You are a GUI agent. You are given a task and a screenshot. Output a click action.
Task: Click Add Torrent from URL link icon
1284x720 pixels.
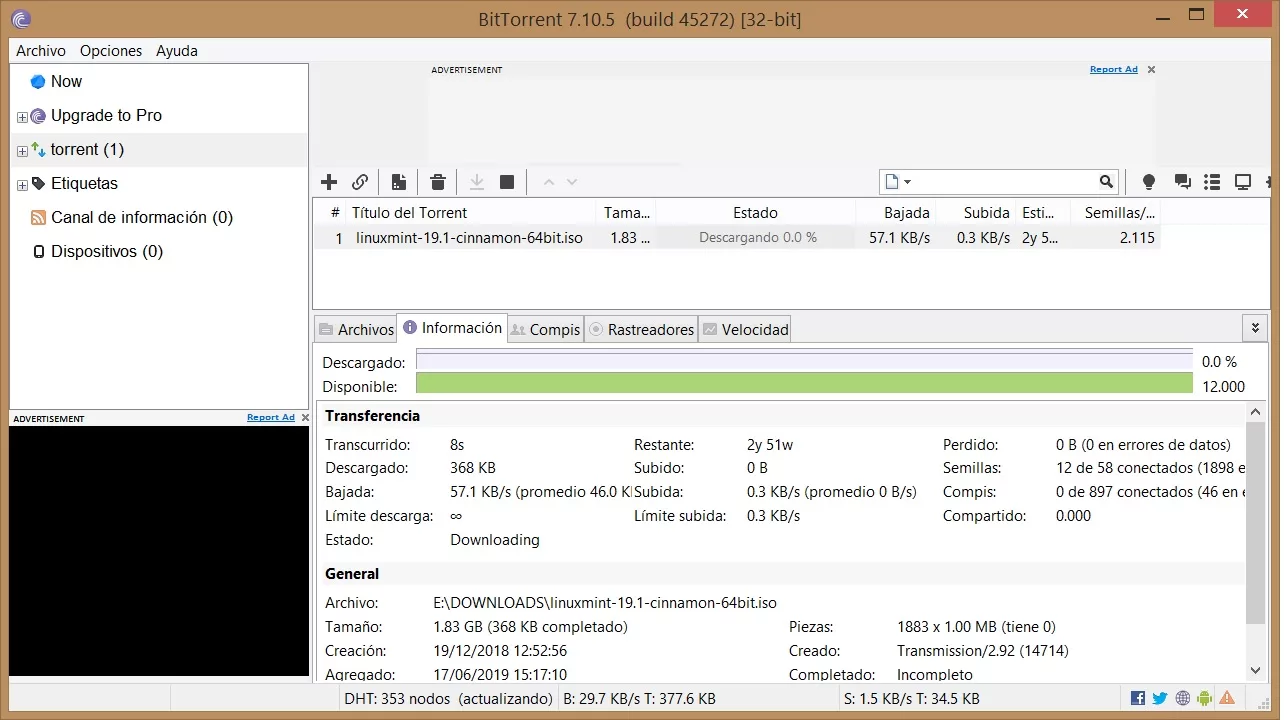point(360,182)
